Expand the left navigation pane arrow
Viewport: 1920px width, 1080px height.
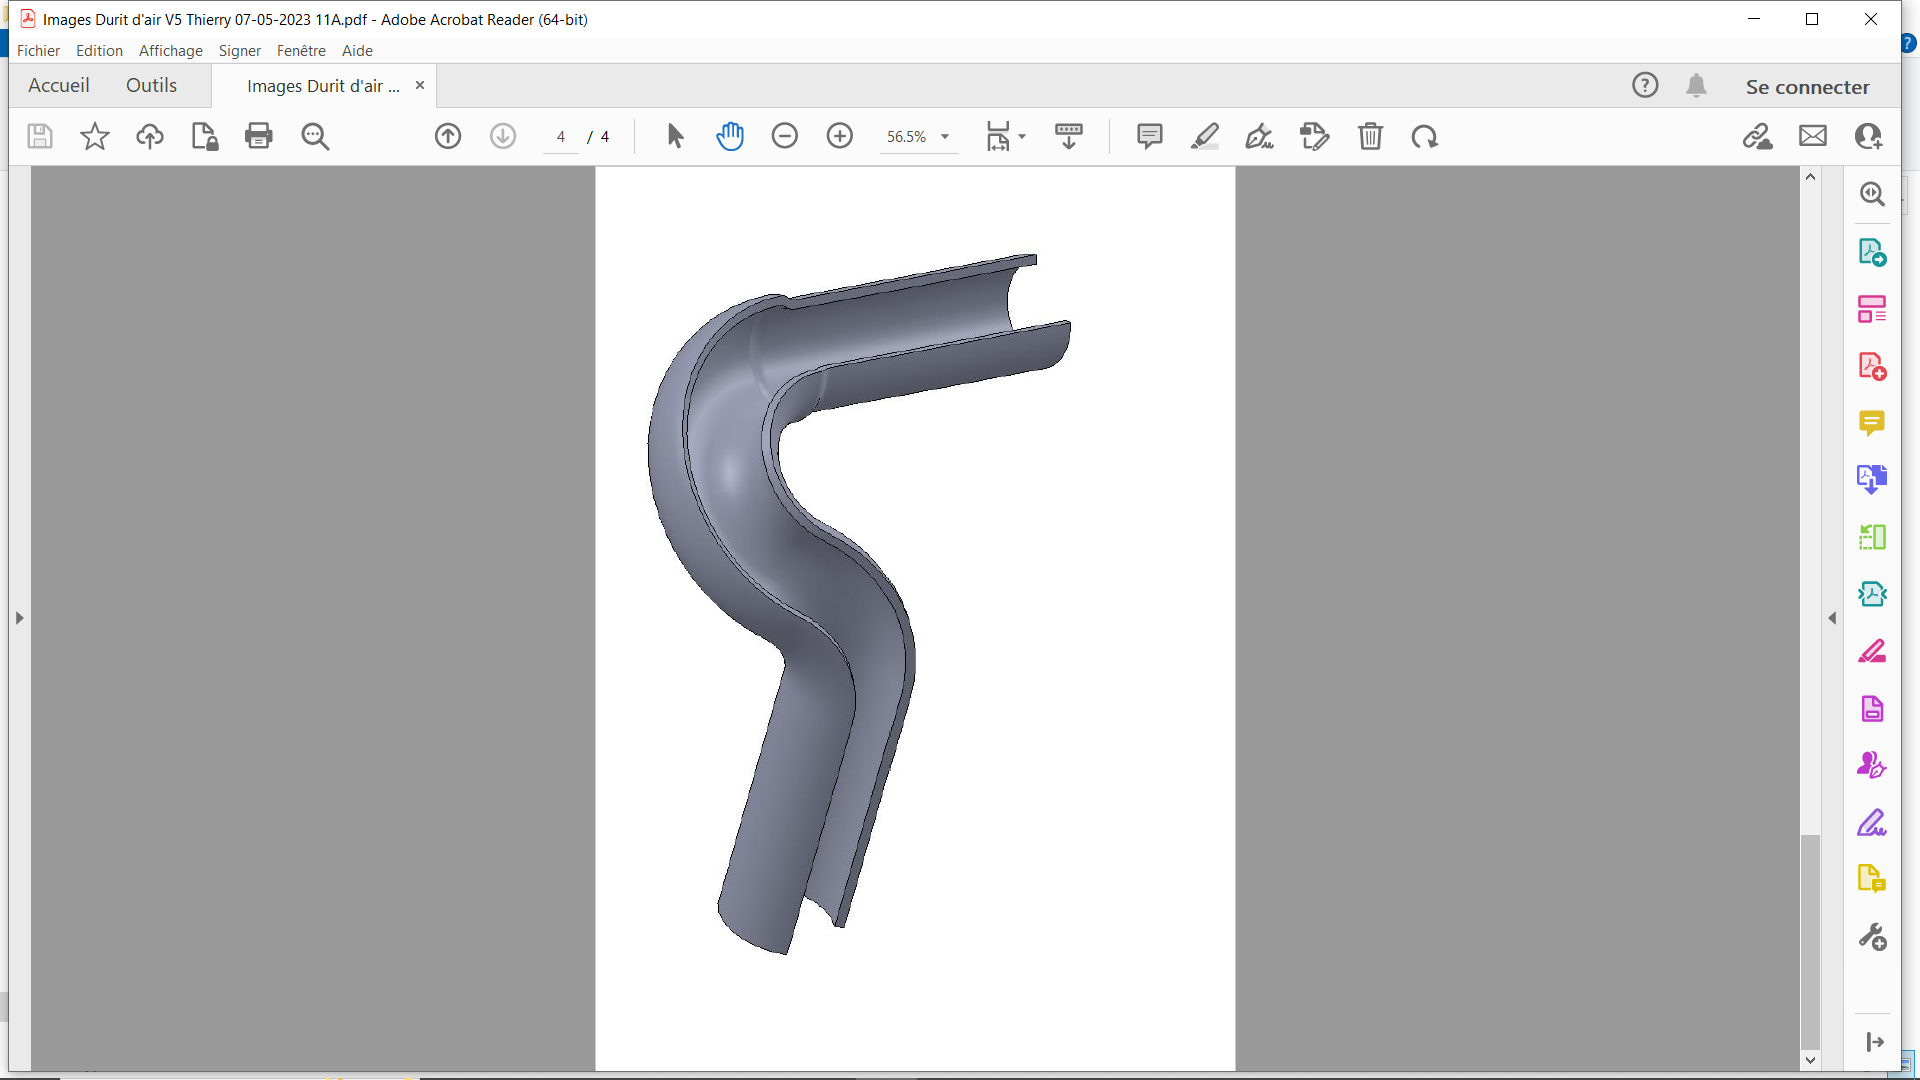click(x=19, y=618)
